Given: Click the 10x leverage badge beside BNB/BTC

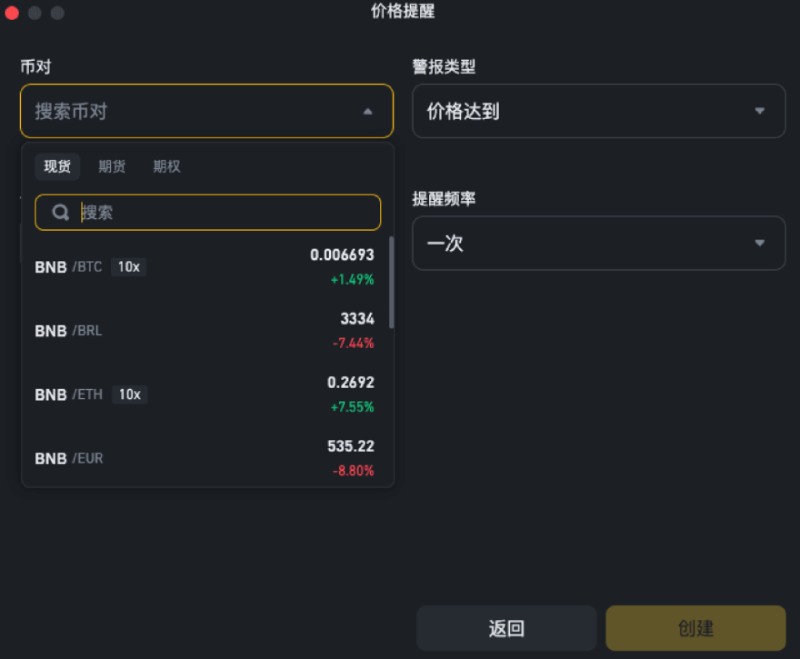Looking at the screenshot, I should coord(130,267).
